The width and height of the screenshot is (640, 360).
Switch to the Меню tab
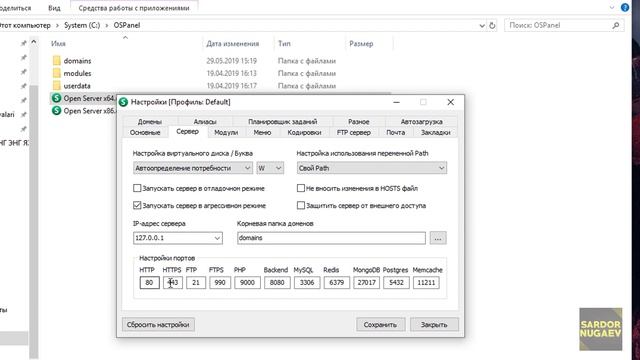coord(262,133)
